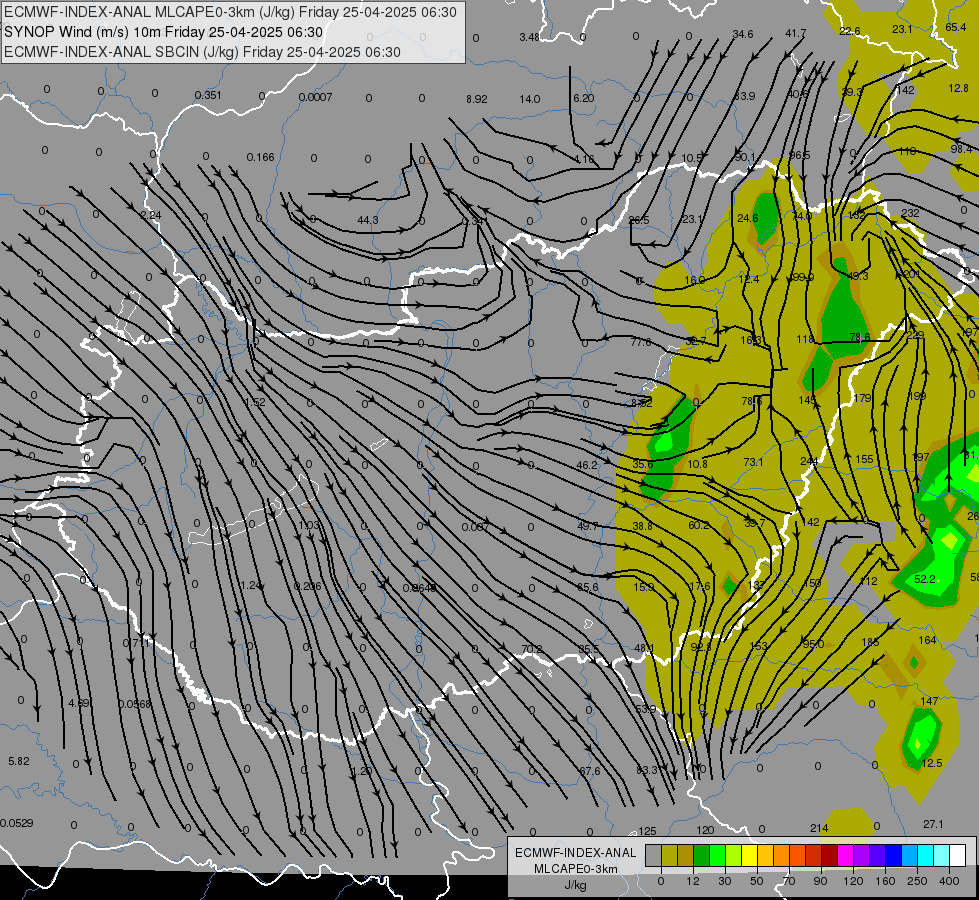Click the bright green legend swatch
Image resolution: width=979 pixels, height=900 pixels.
tap(717, 856)
